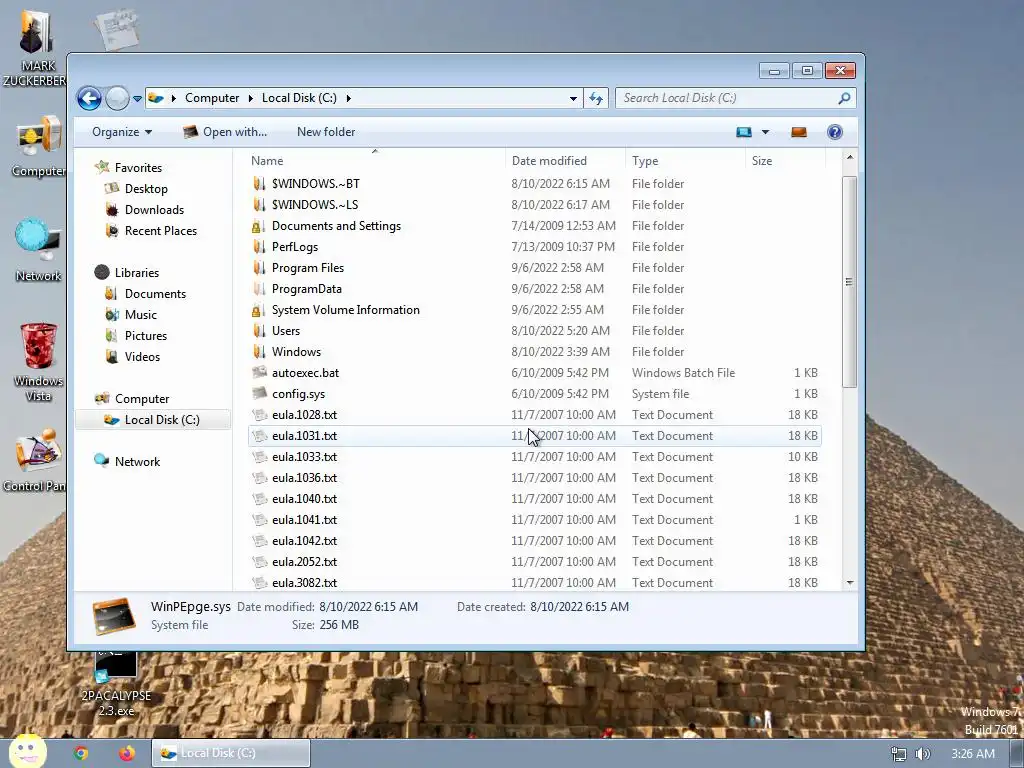This screenshot has height=768, width=1024.
Task: Select file eula.1031.txt
Action: tap(534, 436)
